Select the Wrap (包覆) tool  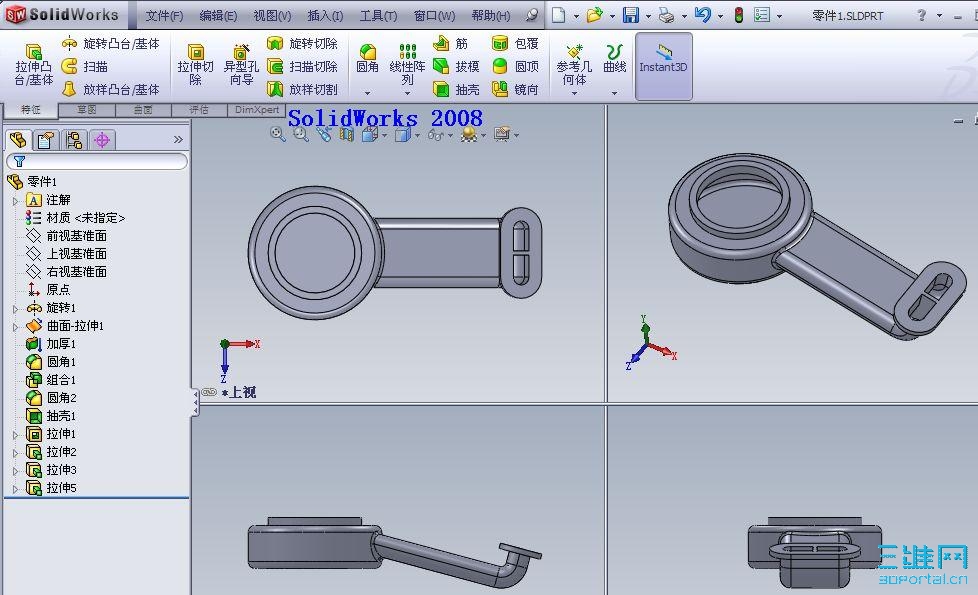[515, 43]
